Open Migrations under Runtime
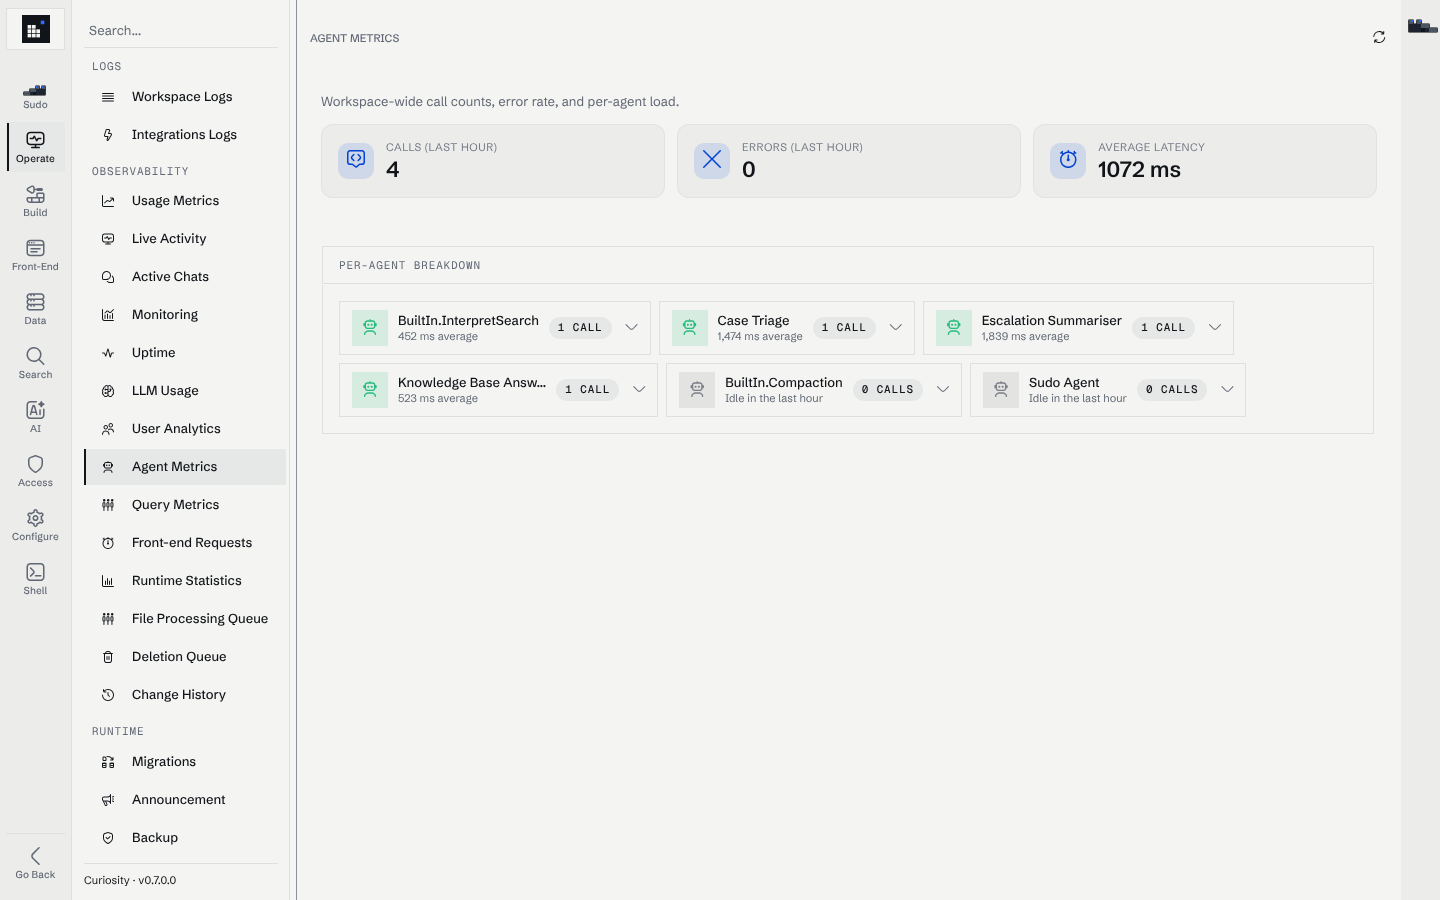 185,762
